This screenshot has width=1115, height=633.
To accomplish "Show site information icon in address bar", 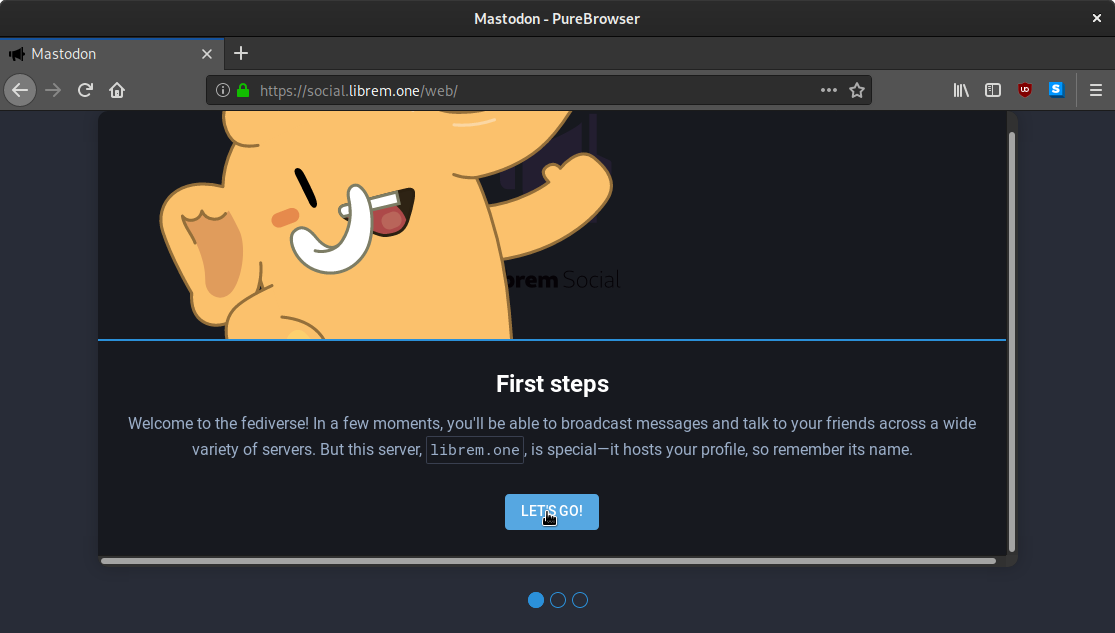I will click(223, 90).
